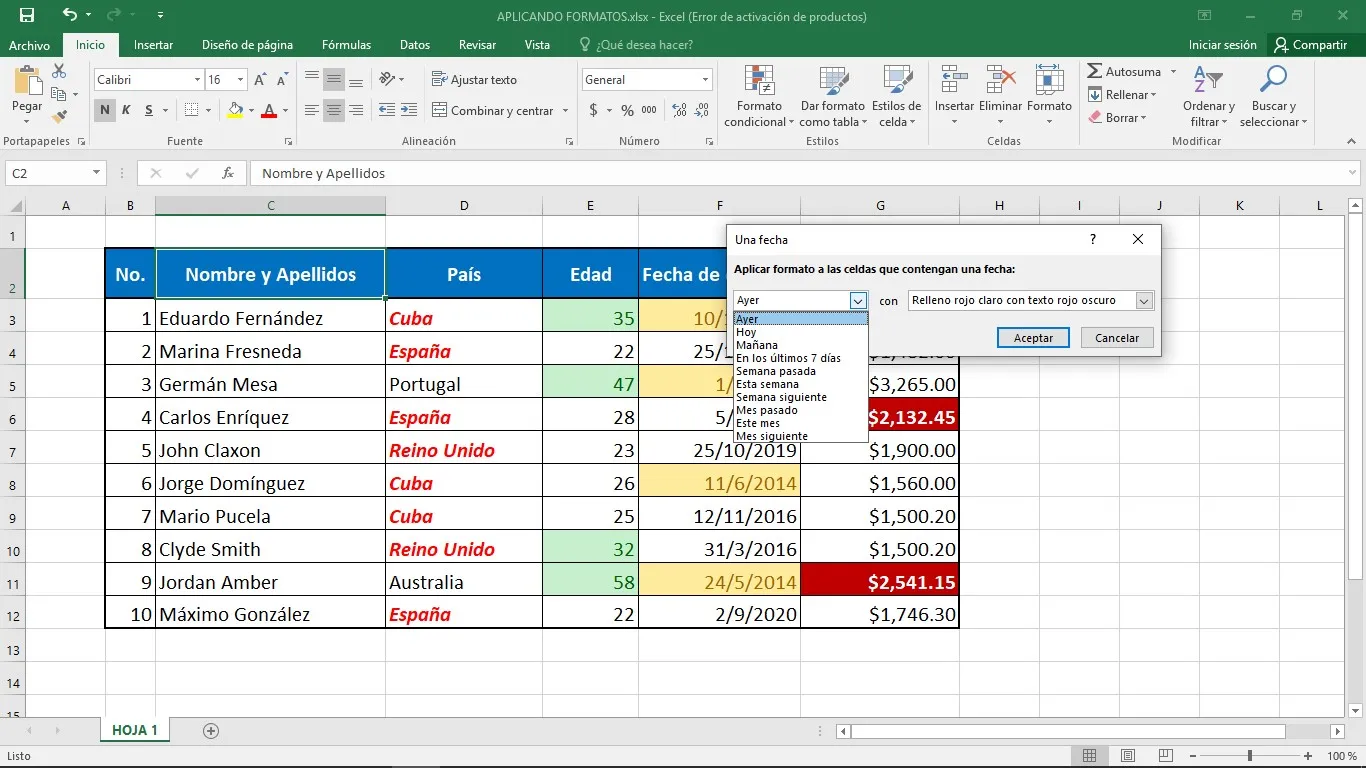Align text left
The image size is (1366, 768).
pos(312,110)
